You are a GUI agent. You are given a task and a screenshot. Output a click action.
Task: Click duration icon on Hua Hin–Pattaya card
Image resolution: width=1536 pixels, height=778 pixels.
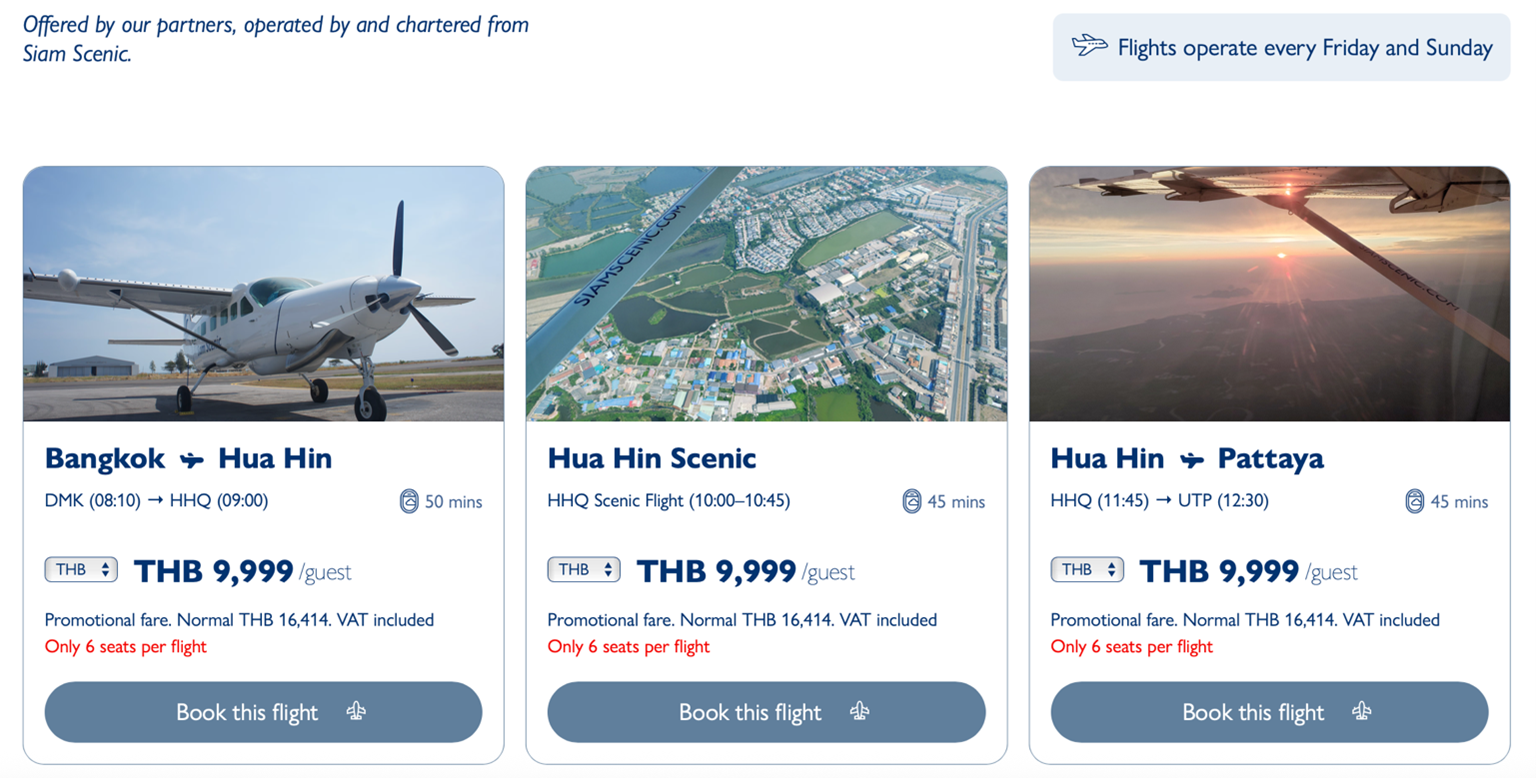(x=1415, y=501)
